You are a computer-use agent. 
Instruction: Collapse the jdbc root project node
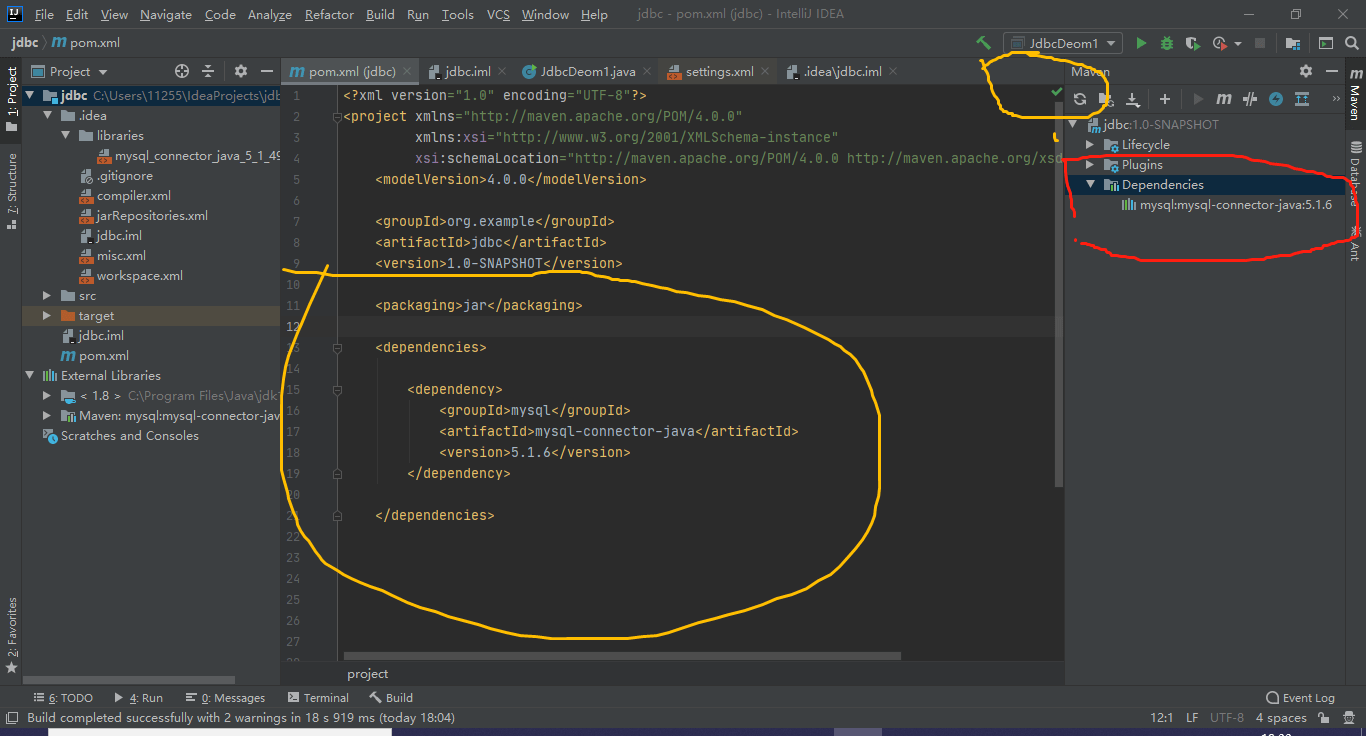[x=29, y=96]
